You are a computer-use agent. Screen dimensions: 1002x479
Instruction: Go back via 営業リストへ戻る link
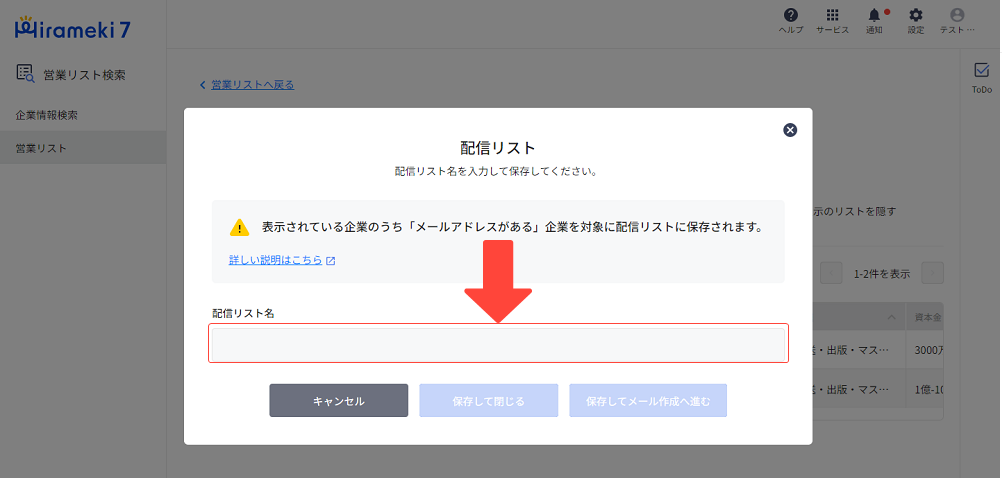tap(252, 84)
